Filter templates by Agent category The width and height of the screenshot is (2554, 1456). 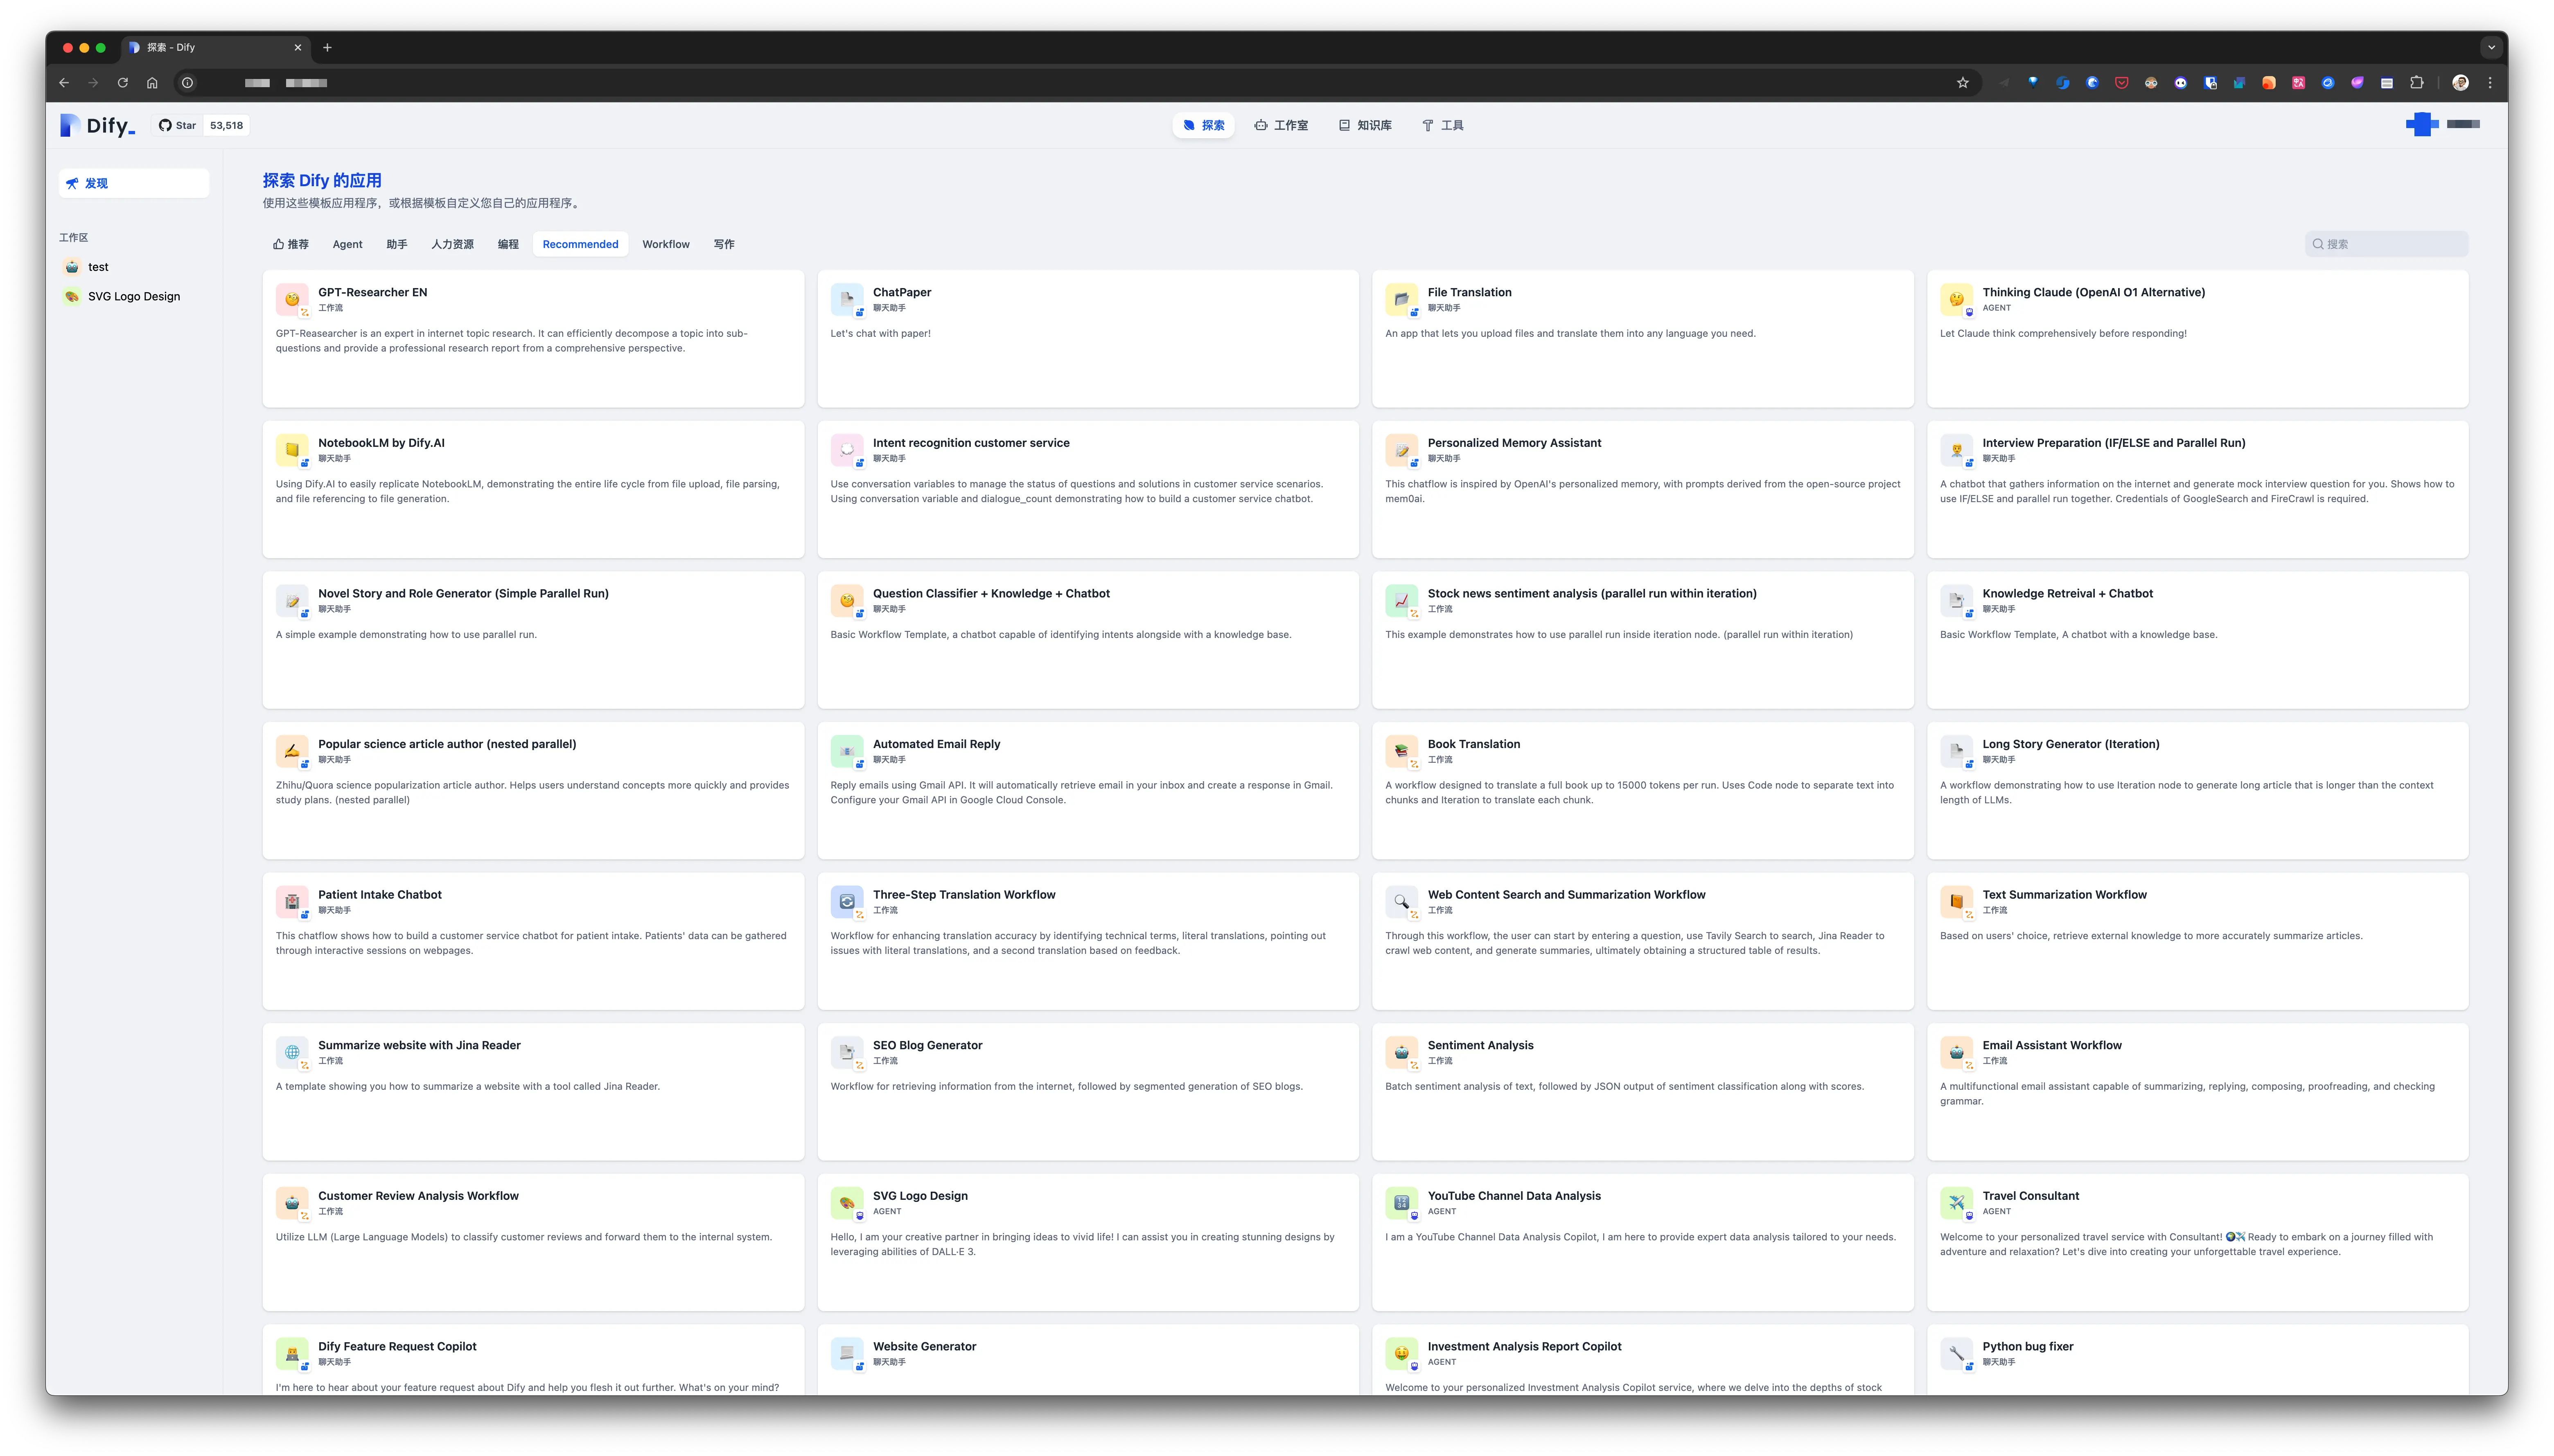pos(347,244)
